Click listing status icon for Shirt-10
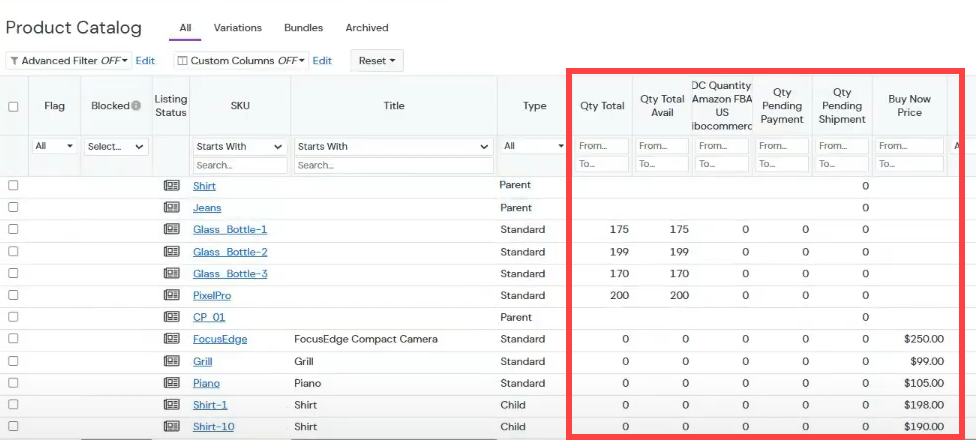Viewport: 976px width, 440px height. [172, 426]
